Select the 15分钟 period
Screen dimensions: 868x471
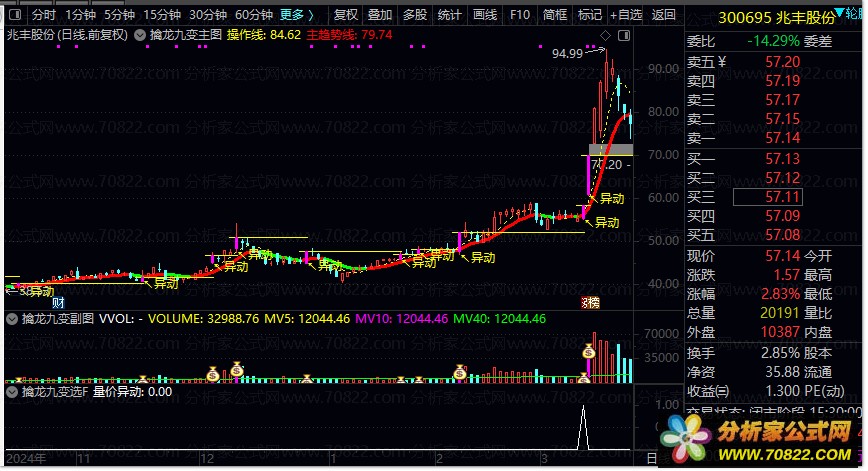[162, 15]
